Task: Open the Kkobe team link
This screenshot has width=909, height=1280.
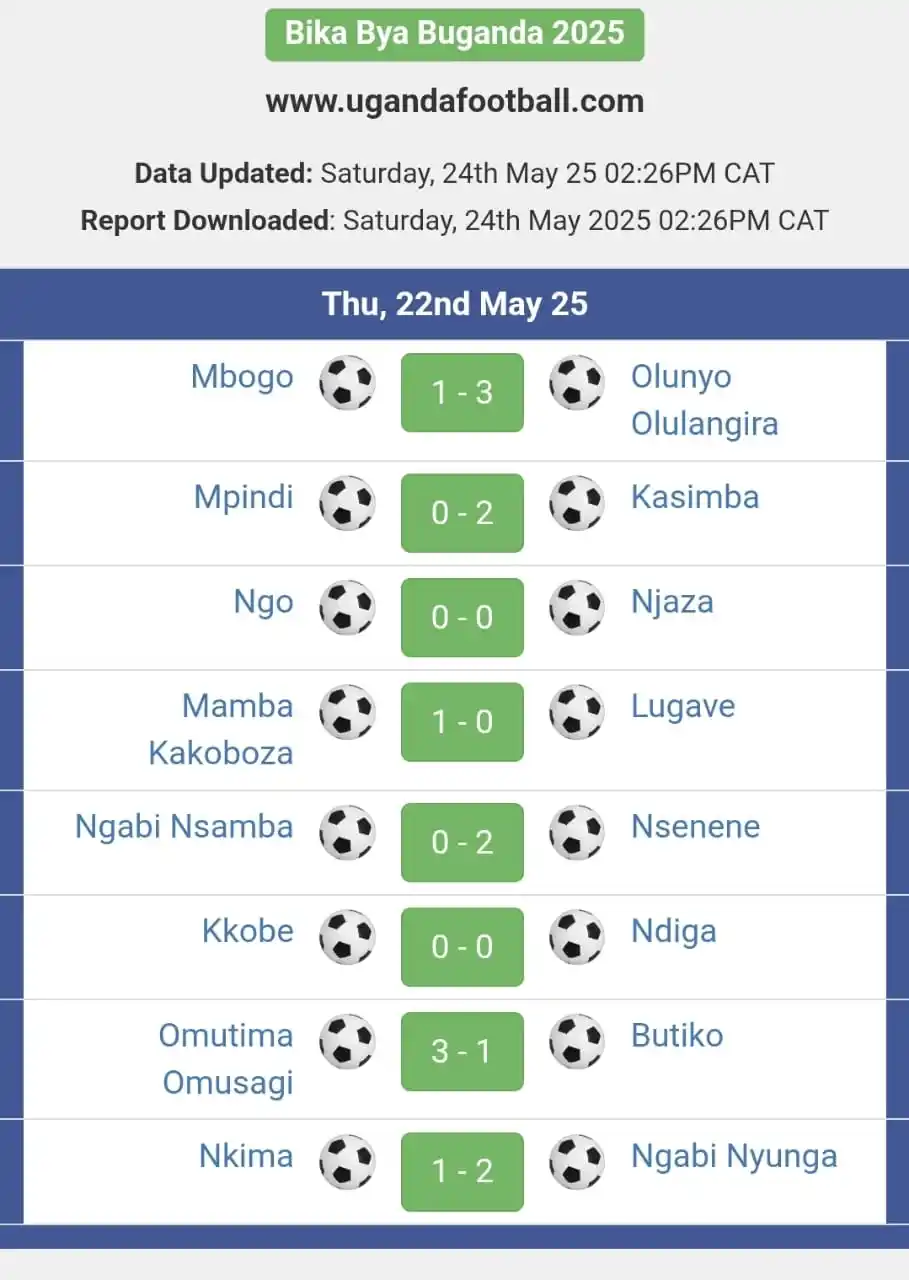Action: pyautogui.click(x=248, y=930)
